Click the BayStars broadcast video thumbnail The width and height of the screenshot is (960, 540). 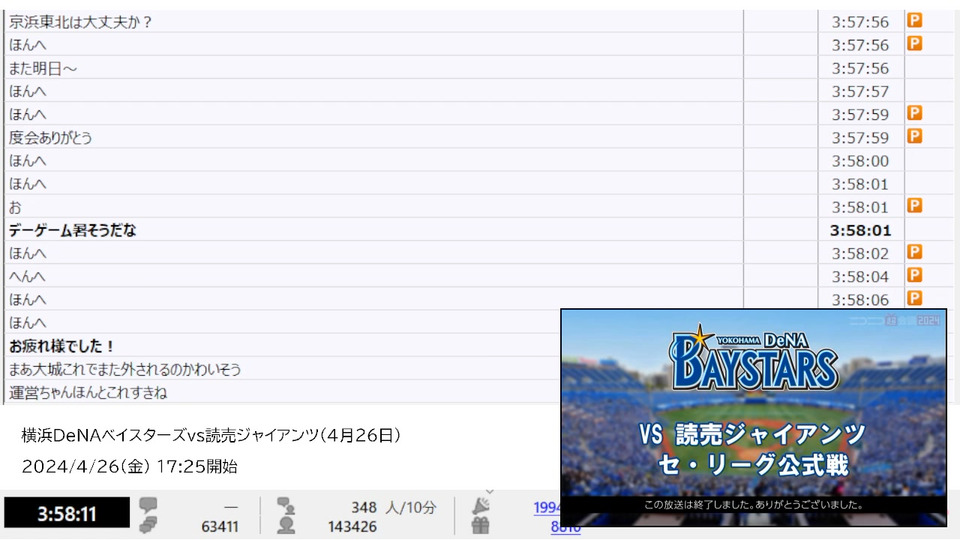[754, 418]
